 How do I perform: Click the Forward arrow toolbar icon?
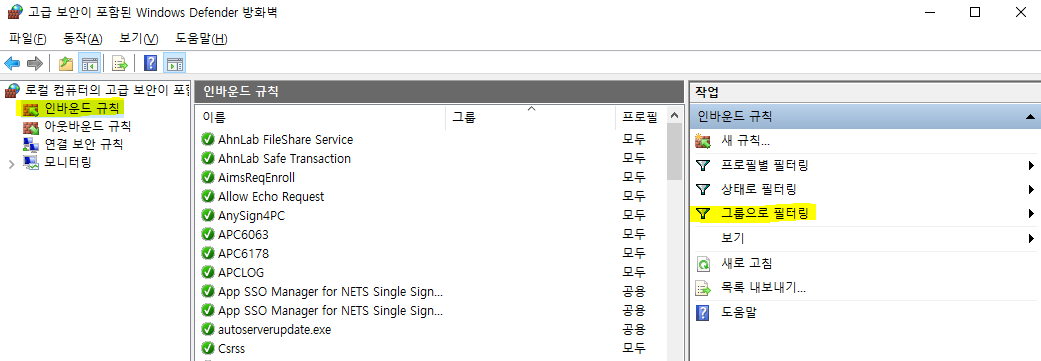coord(35,64)
